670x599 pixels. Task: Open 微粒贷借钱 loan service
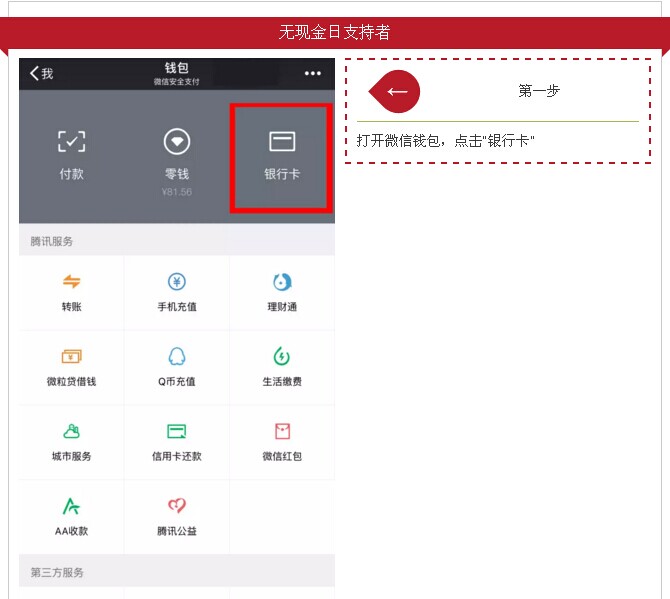pos(71,368)
